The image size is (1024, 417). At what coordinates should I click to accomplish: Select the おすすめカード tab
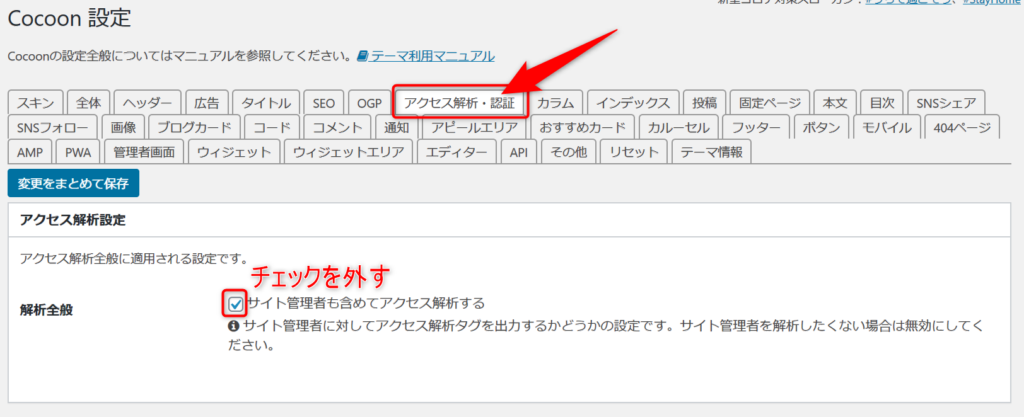(x=583, y=127)
